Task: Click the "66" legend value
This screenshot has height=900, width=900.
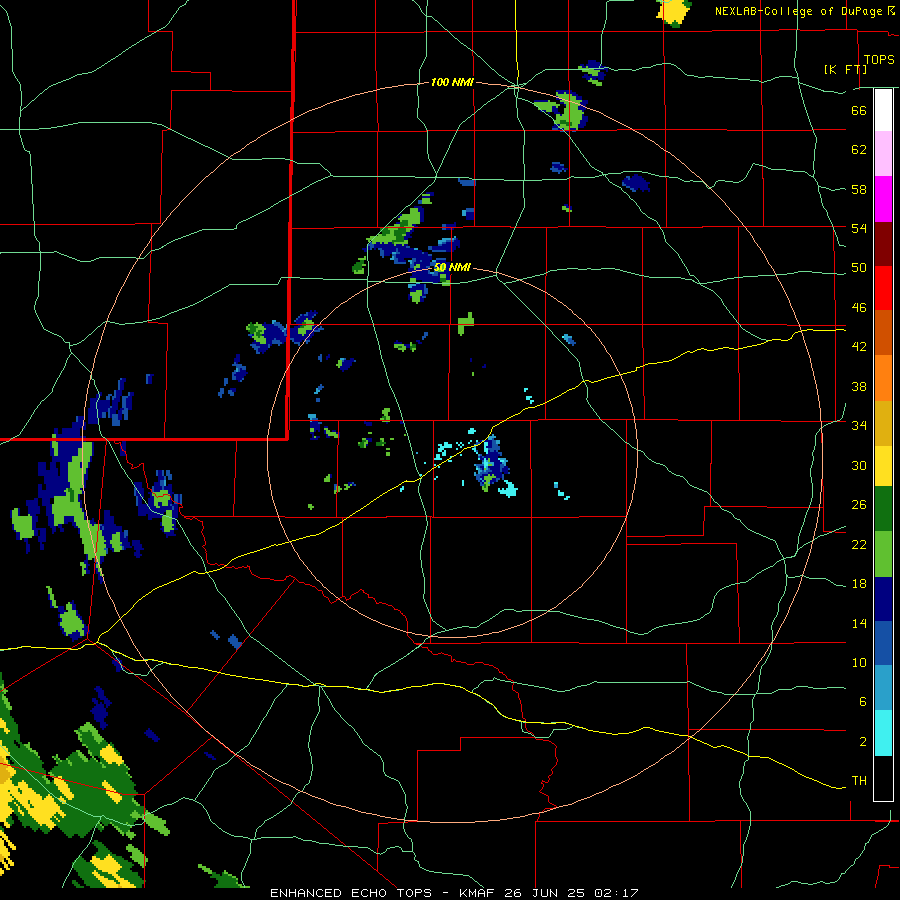Action: click(859, 110)
